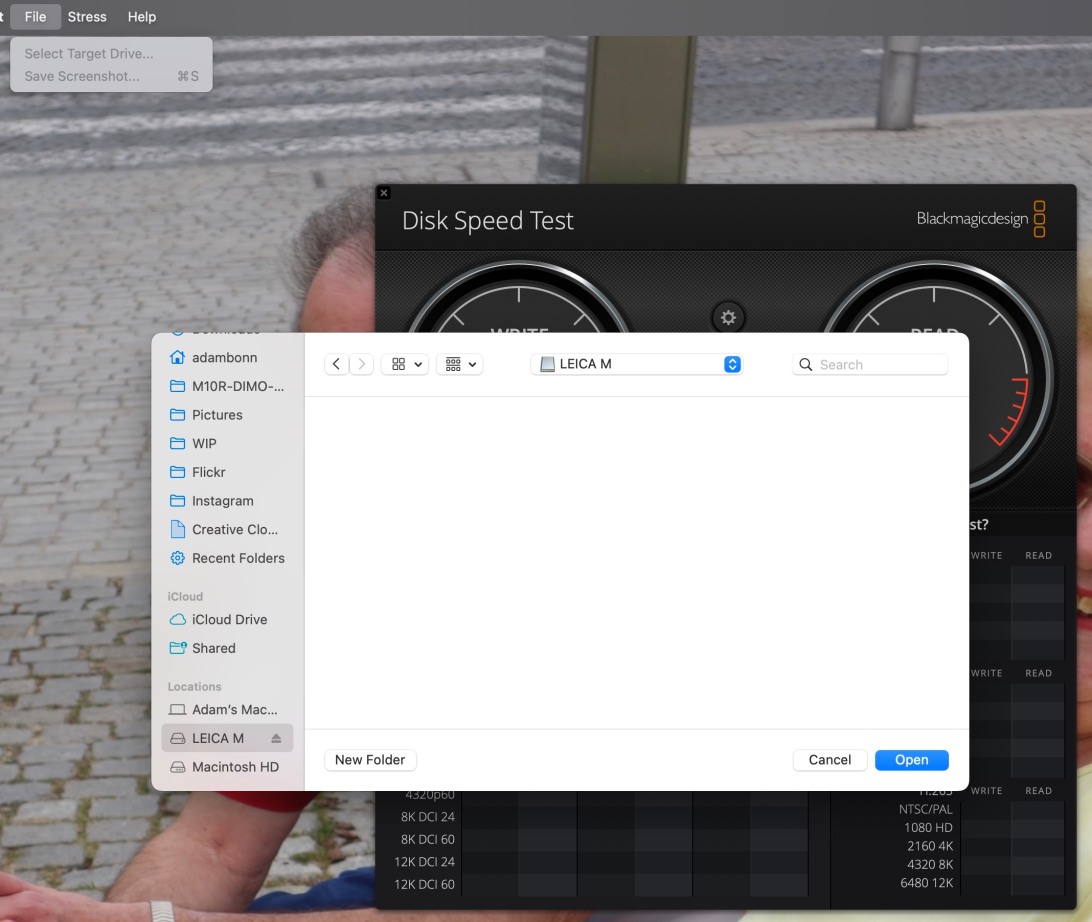Cancel the file selection dialog

pos(830,760)
